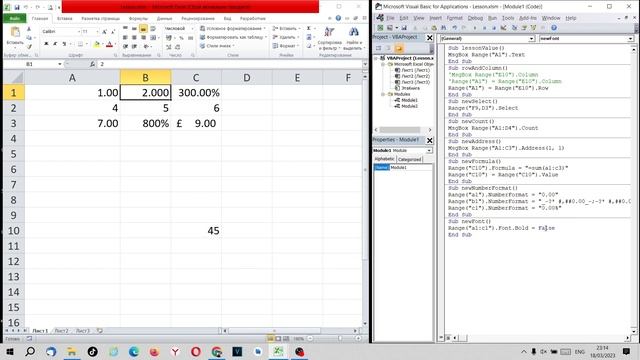Viewport: 640px width, 360px height.
Task: Switch to the Вставка (Insert) ribbon tab
Action: click(x=64, y=18)
